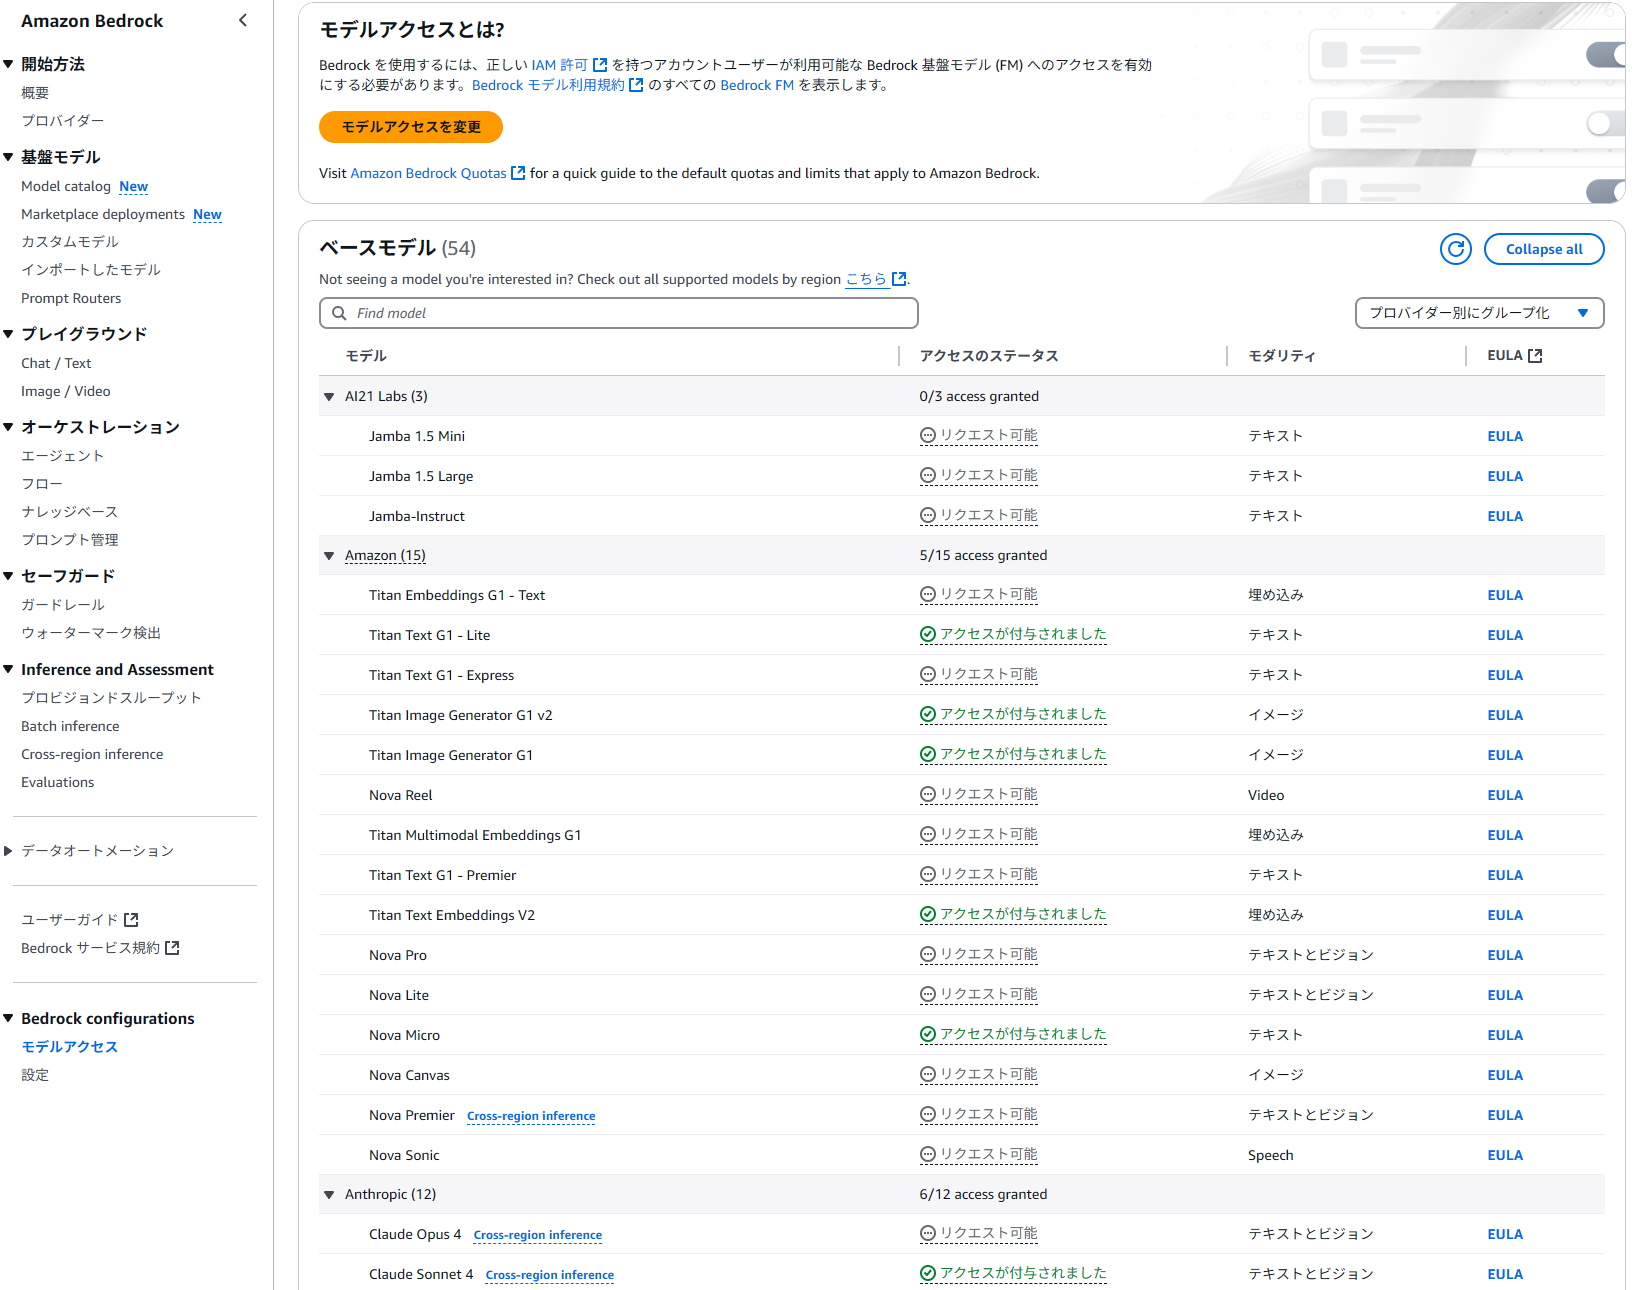The image size is (1632, 1290).
Task: Open the EULA link for Nova Pro
Action: [x=1505, y=955]
